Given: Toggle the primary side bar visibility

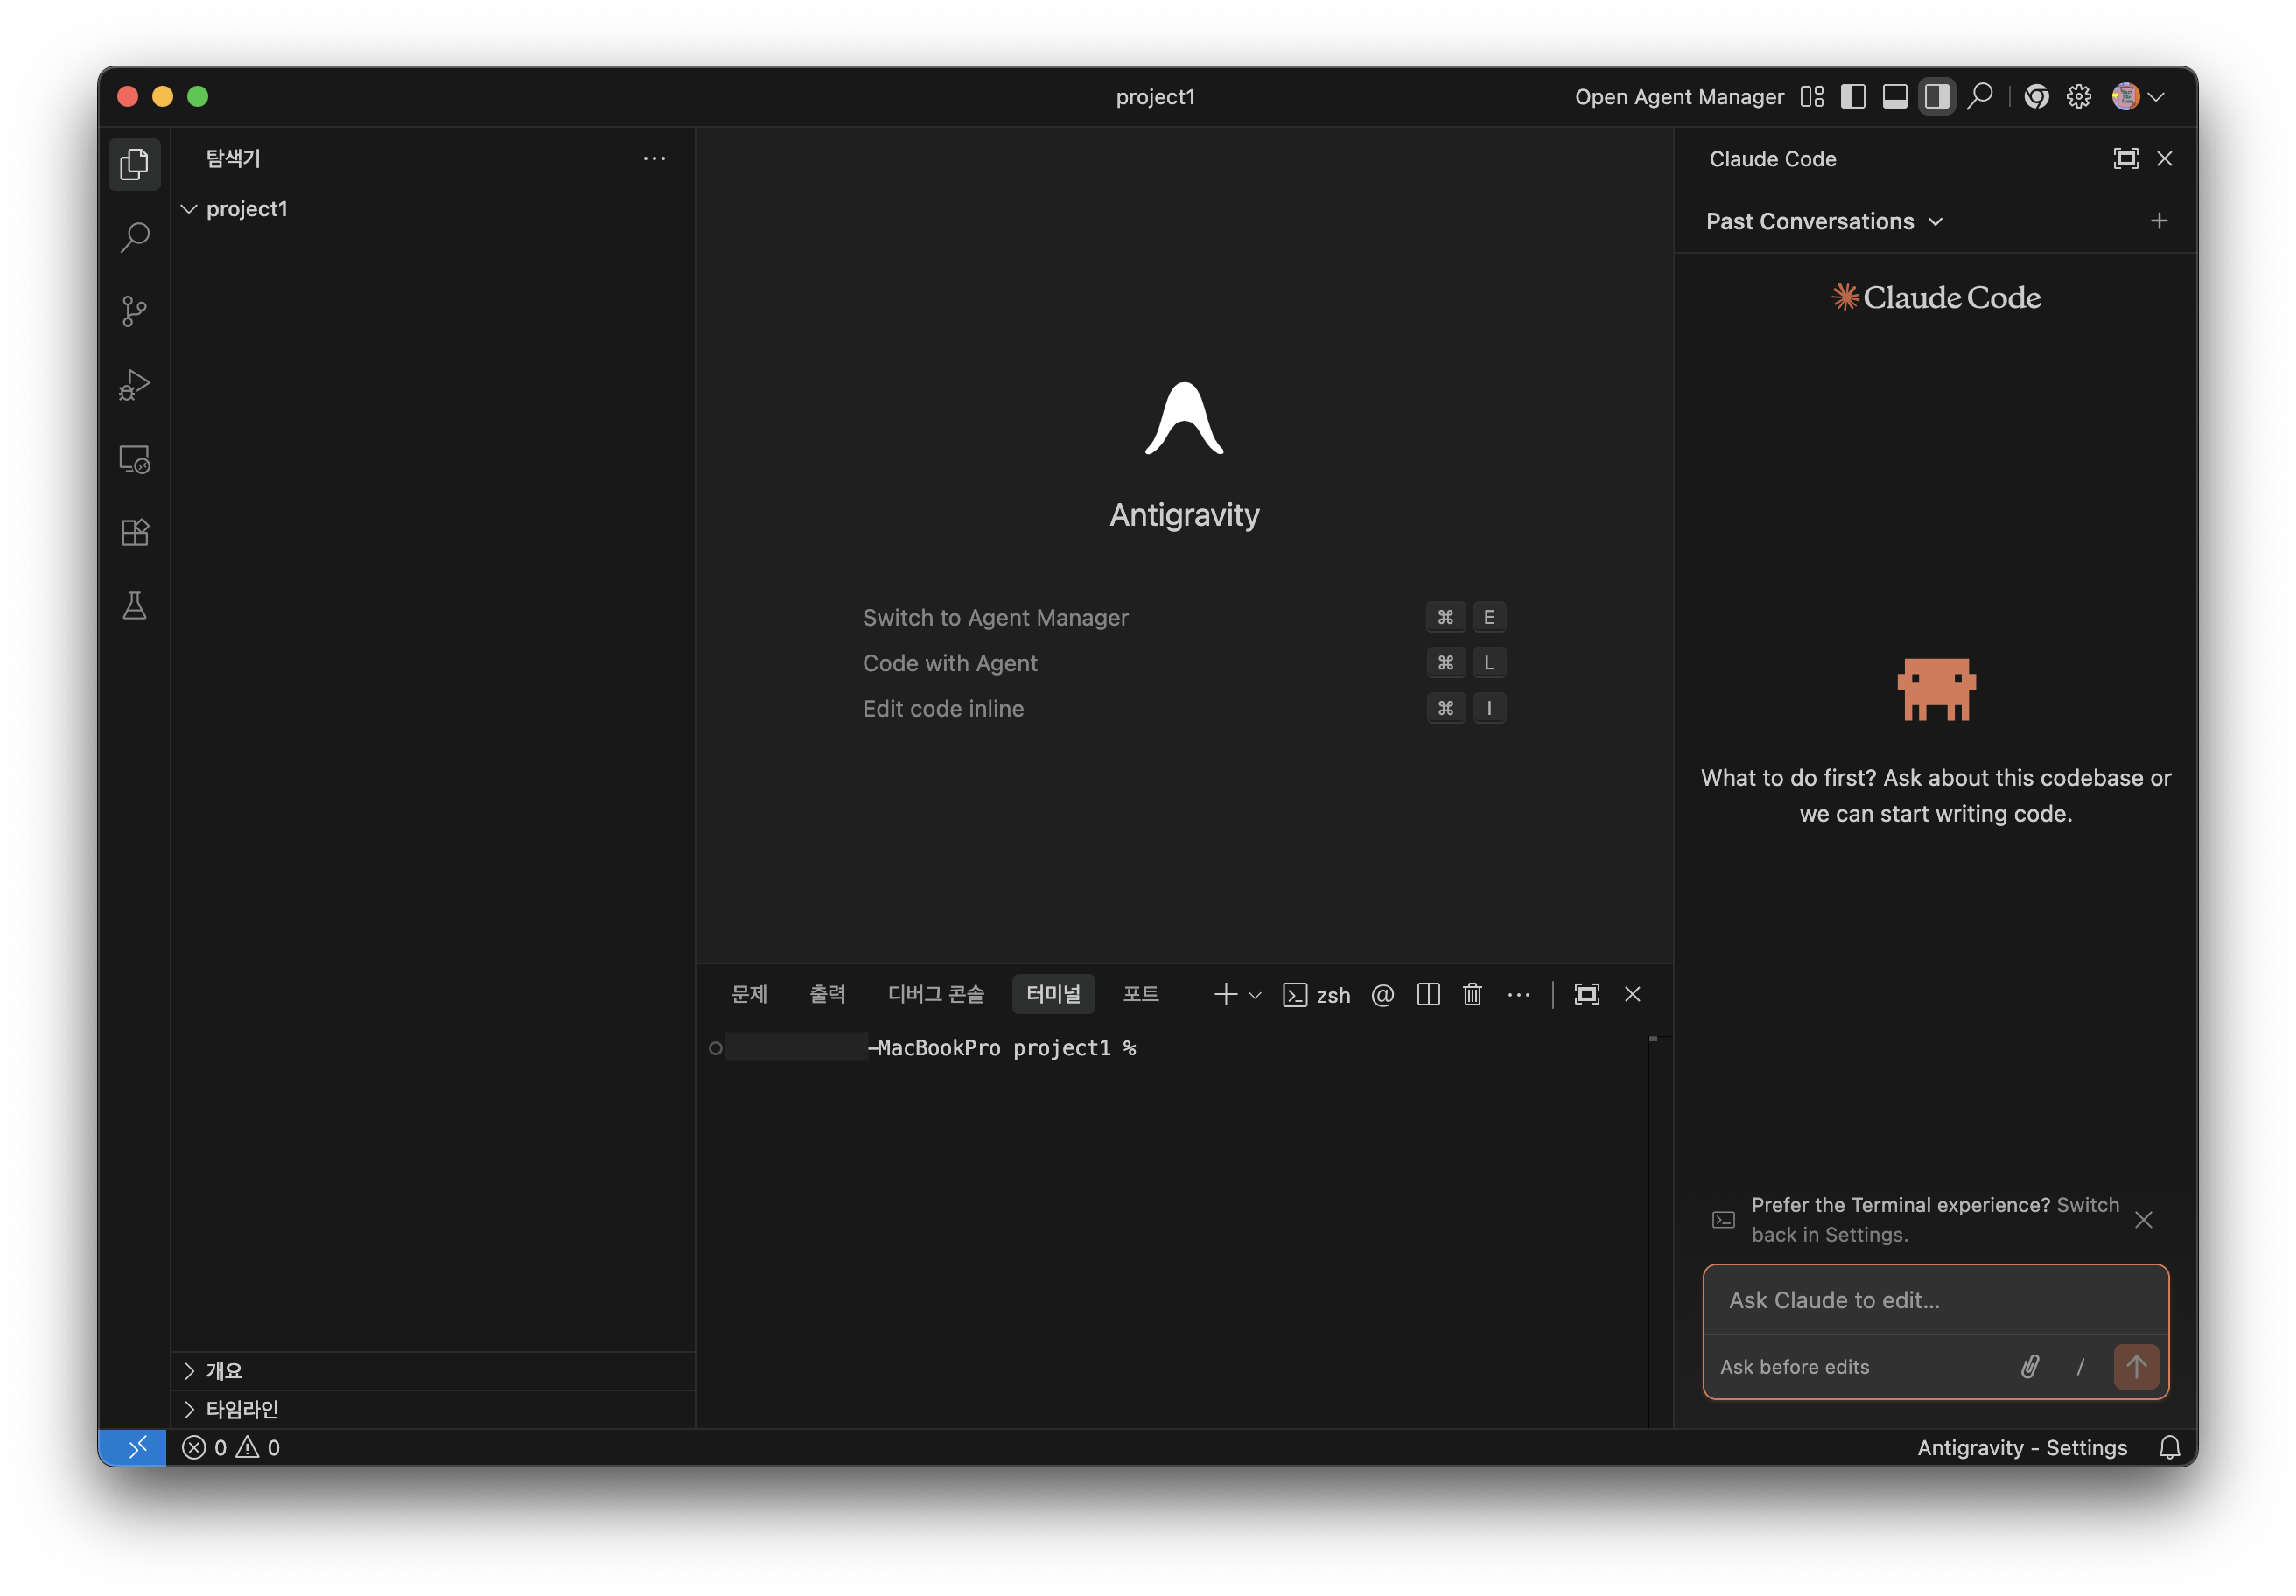Looking at the screenshot, I should [1852, 97].
